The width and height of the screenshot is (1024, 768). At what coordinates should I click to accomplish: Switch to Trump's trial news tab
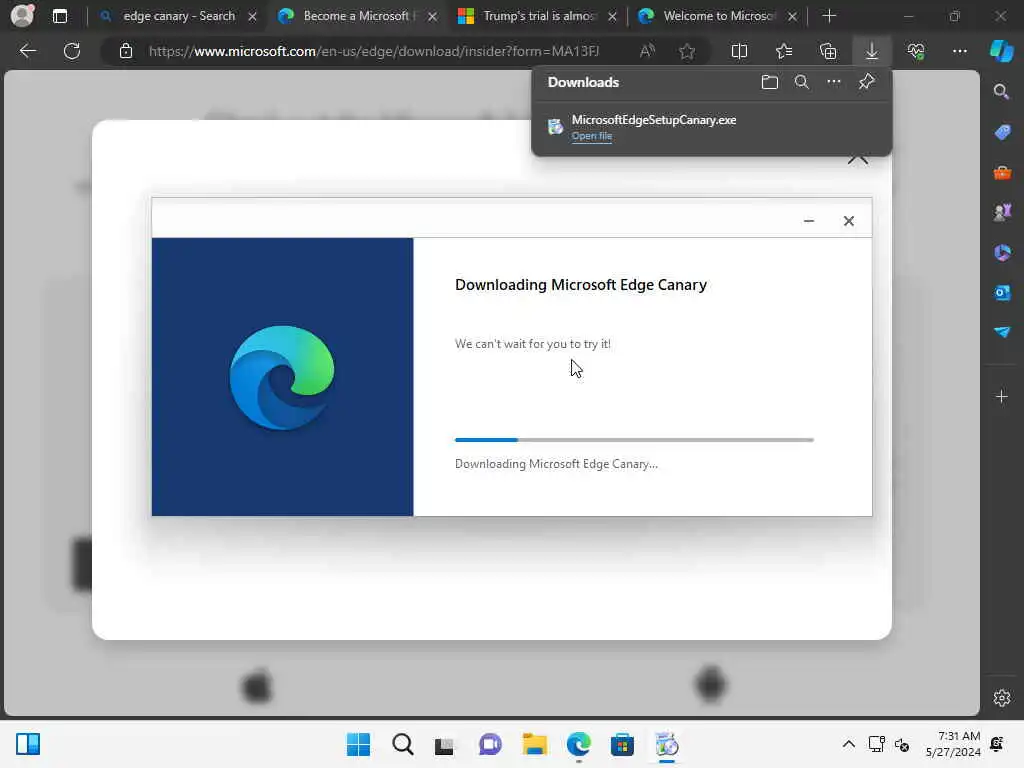[536, 16]
